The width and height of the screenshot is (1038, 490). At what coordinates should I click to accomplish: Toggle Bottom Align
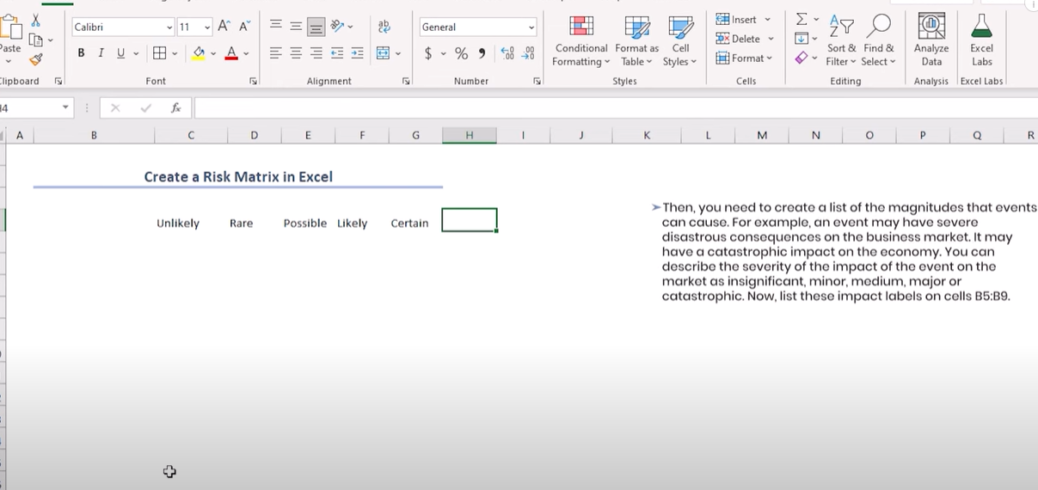click(316, 26)
